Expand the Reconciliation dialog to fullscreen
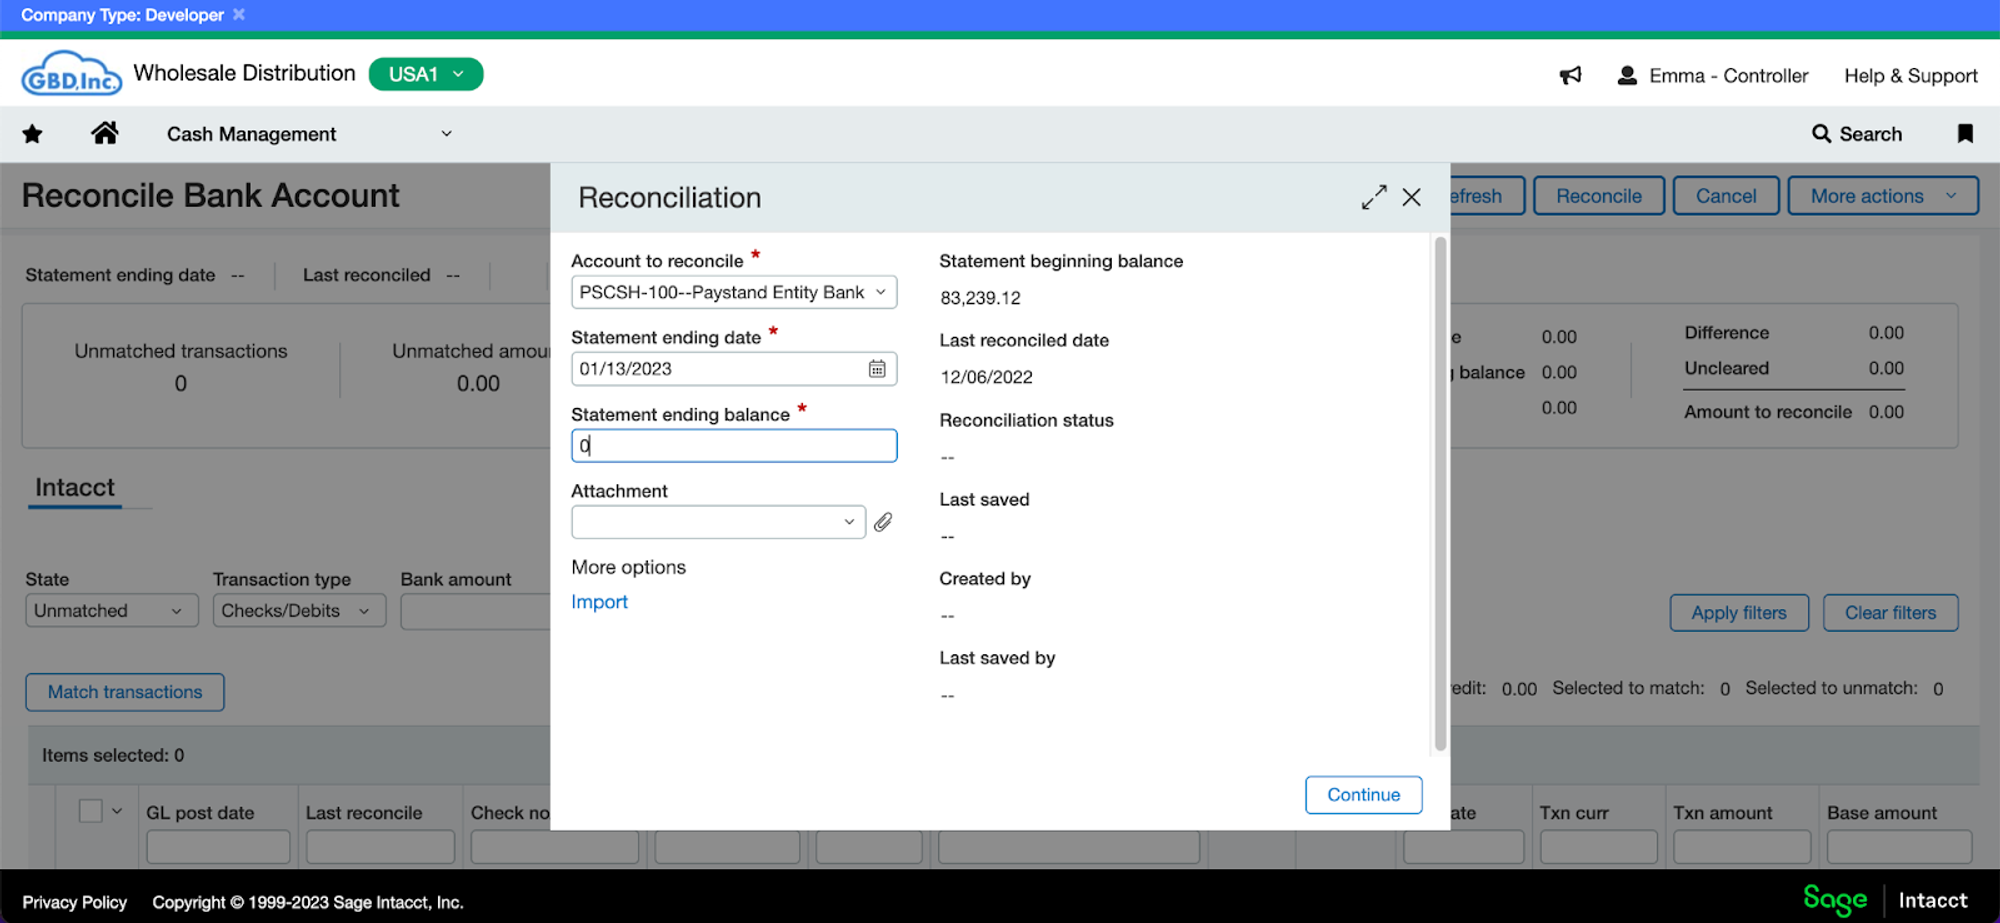2000x923 pixels. coord(1374,197)
